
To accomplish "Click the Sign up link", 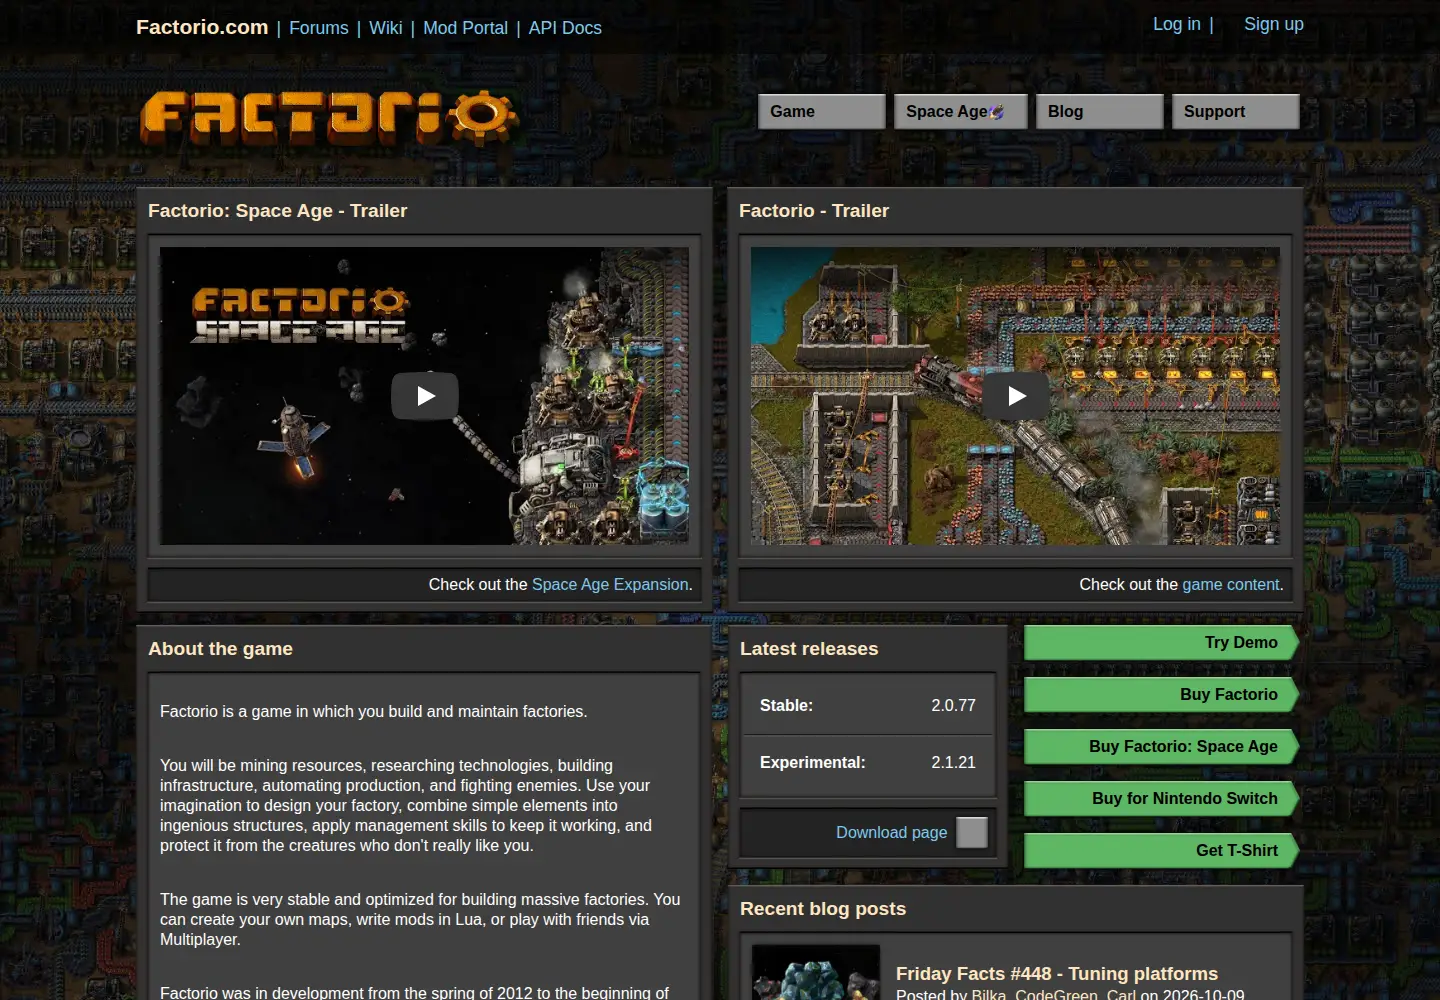I will point(1274,24).
